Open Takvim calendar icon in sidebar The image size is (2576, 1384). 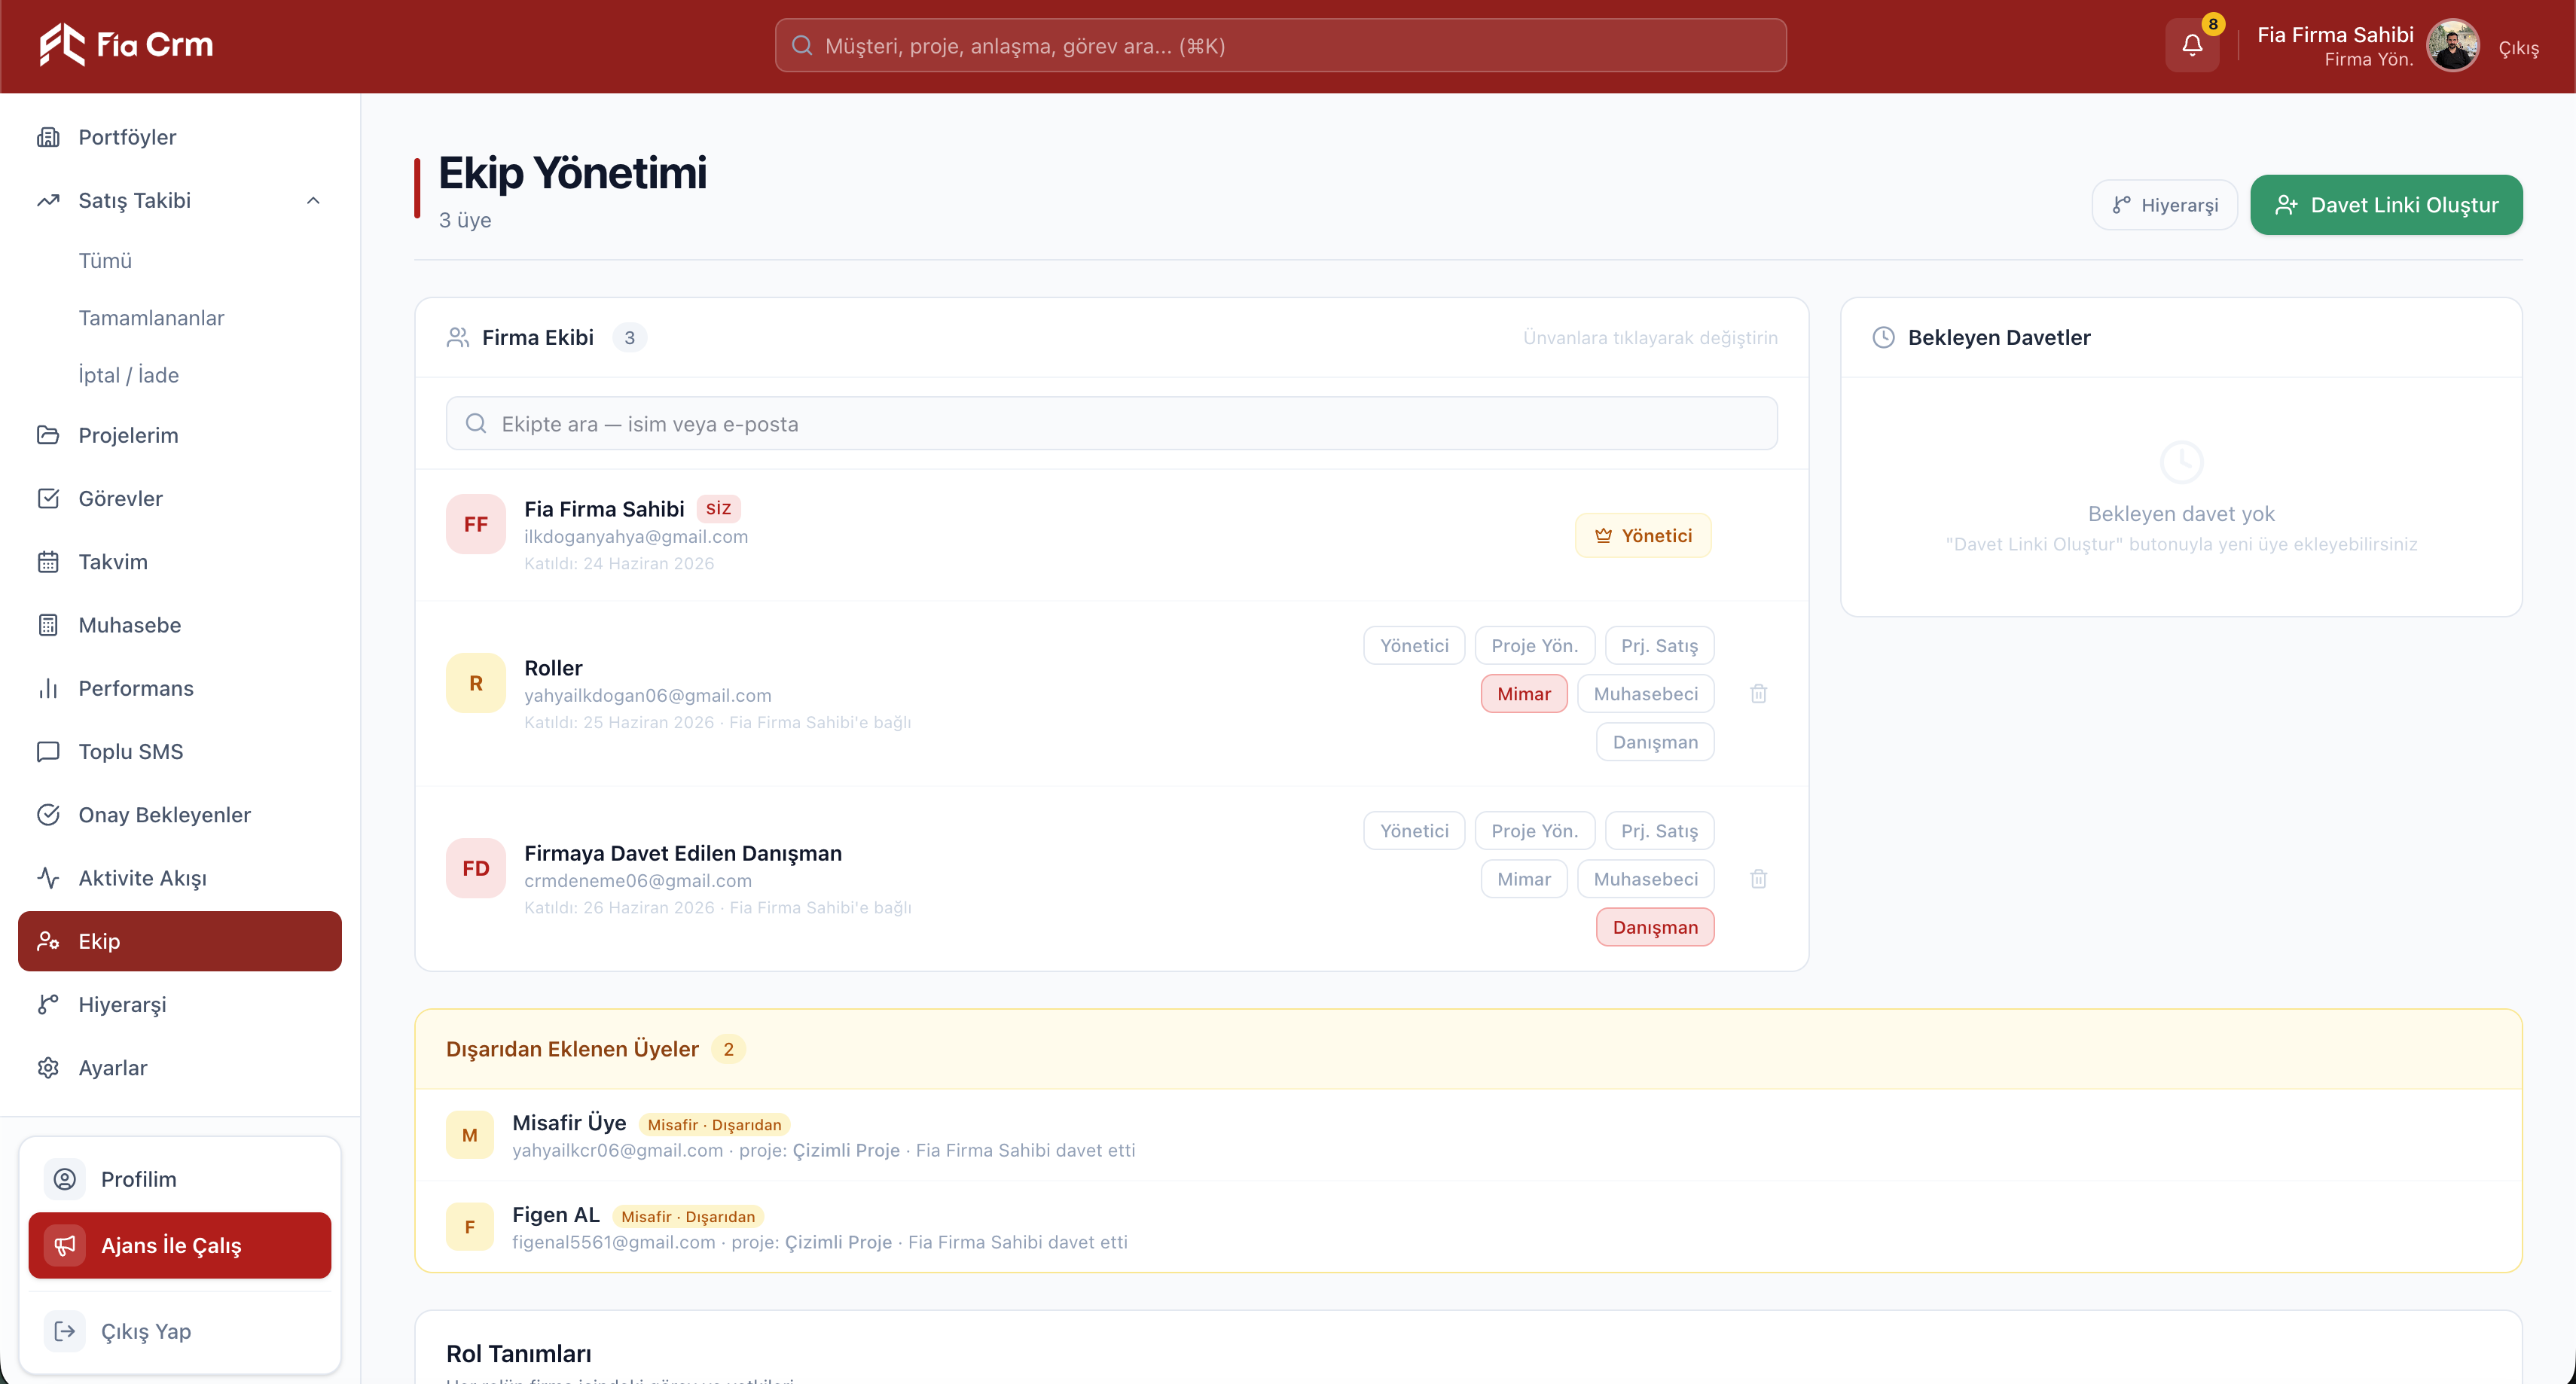click(x=48, y=562)
